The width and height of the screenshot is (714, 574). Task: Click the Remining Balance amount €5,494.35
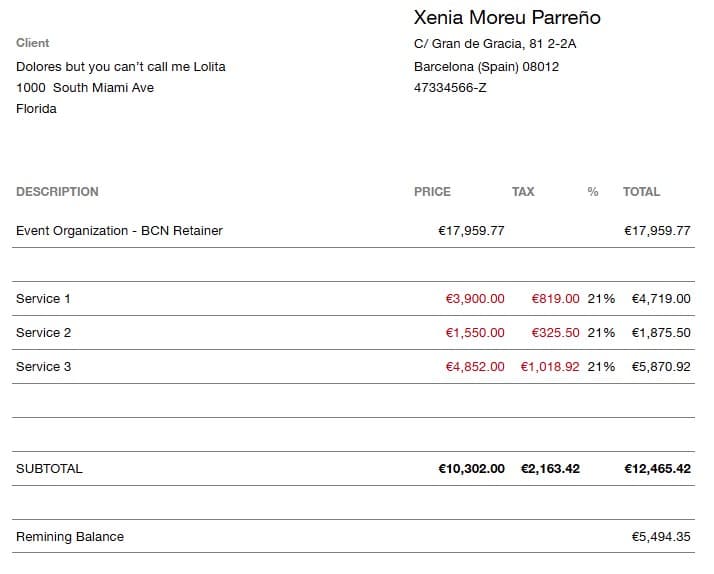tap(661, 537)
